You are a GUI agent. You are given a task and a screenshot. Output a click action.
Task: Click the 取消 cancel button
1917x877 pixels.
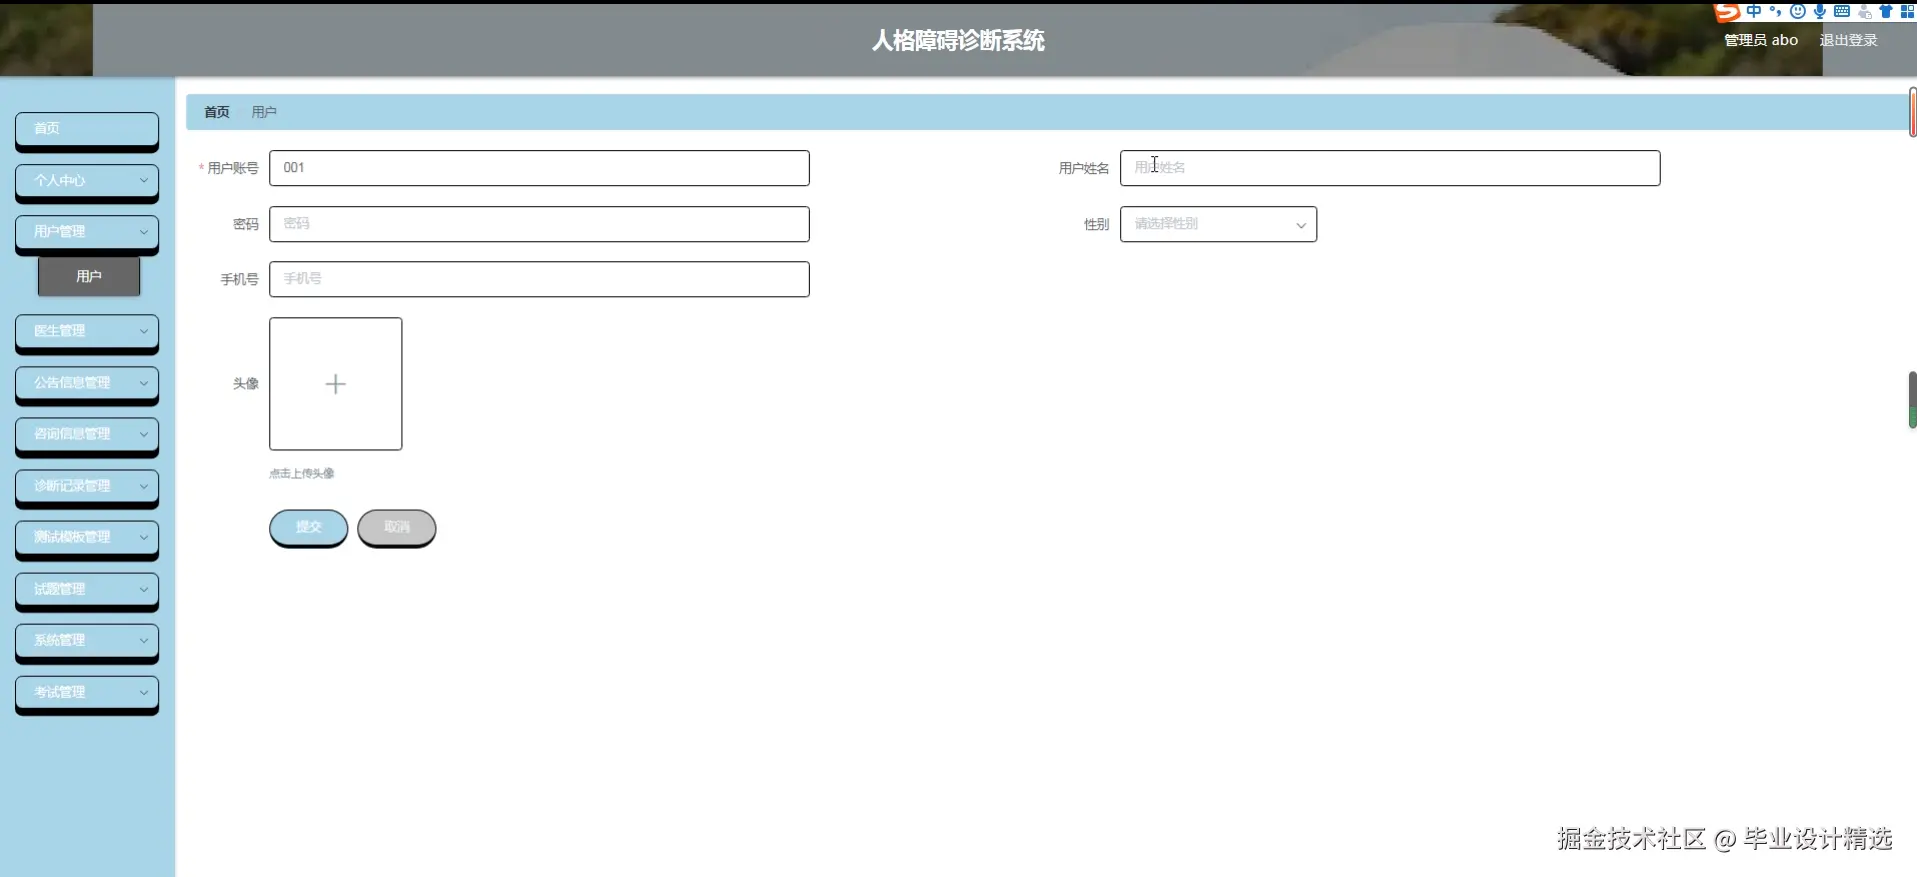coord(396,527)
